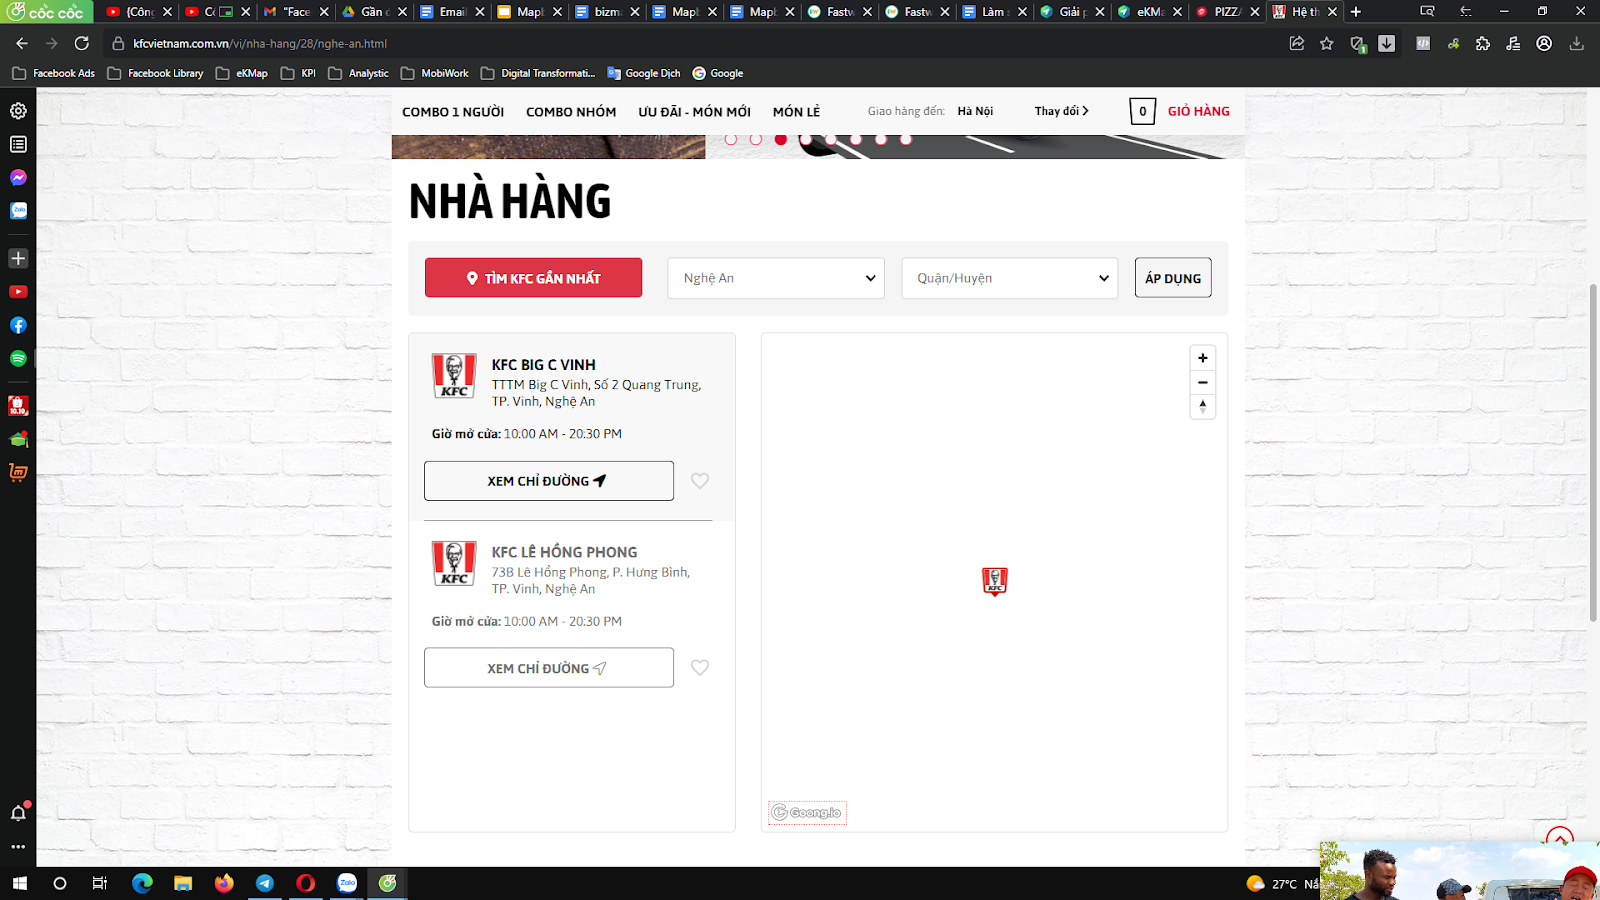Viewport: 1600px width, 900px height.
Task: Open browser extensions puzzle icon
Action: [1483, 43]
